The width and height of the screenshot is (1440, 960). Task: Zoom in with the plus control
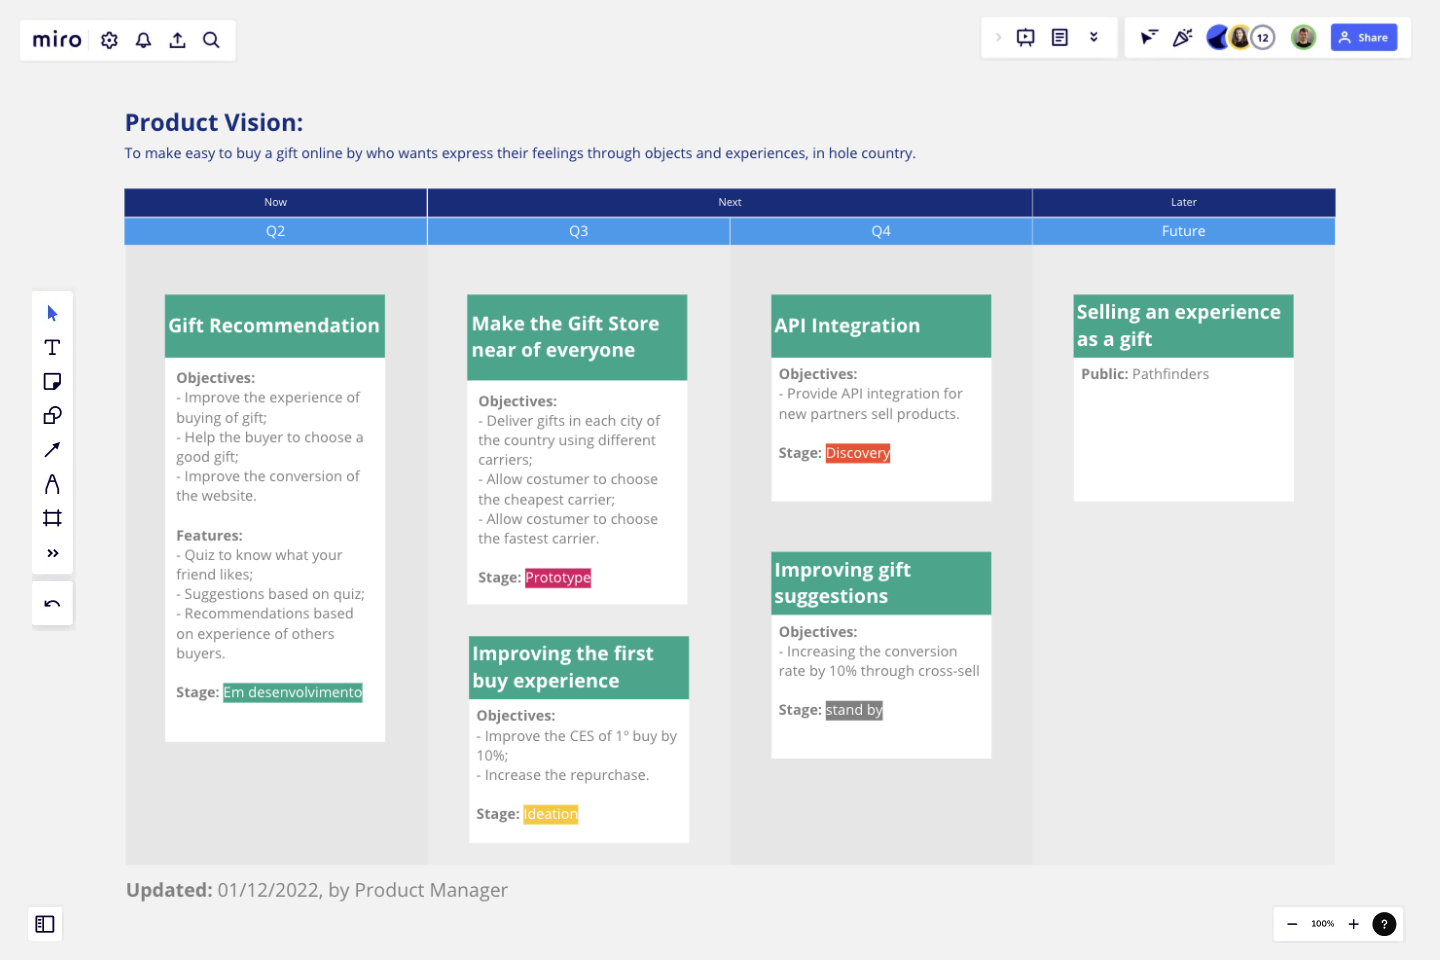tap(1353, 924)
